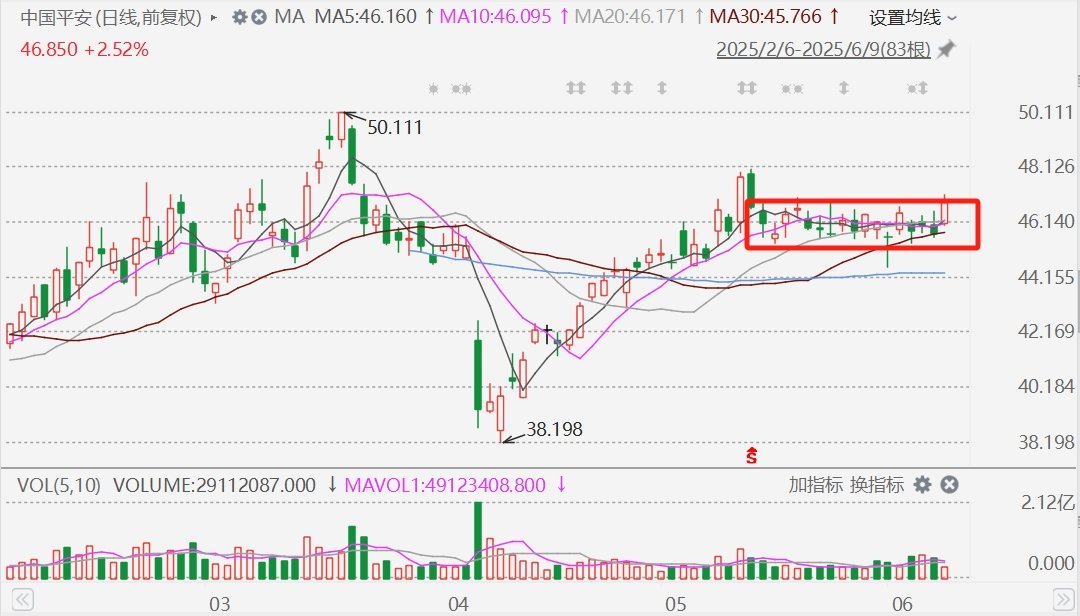
Task: Click the first single star event marker
Action: 433,88
